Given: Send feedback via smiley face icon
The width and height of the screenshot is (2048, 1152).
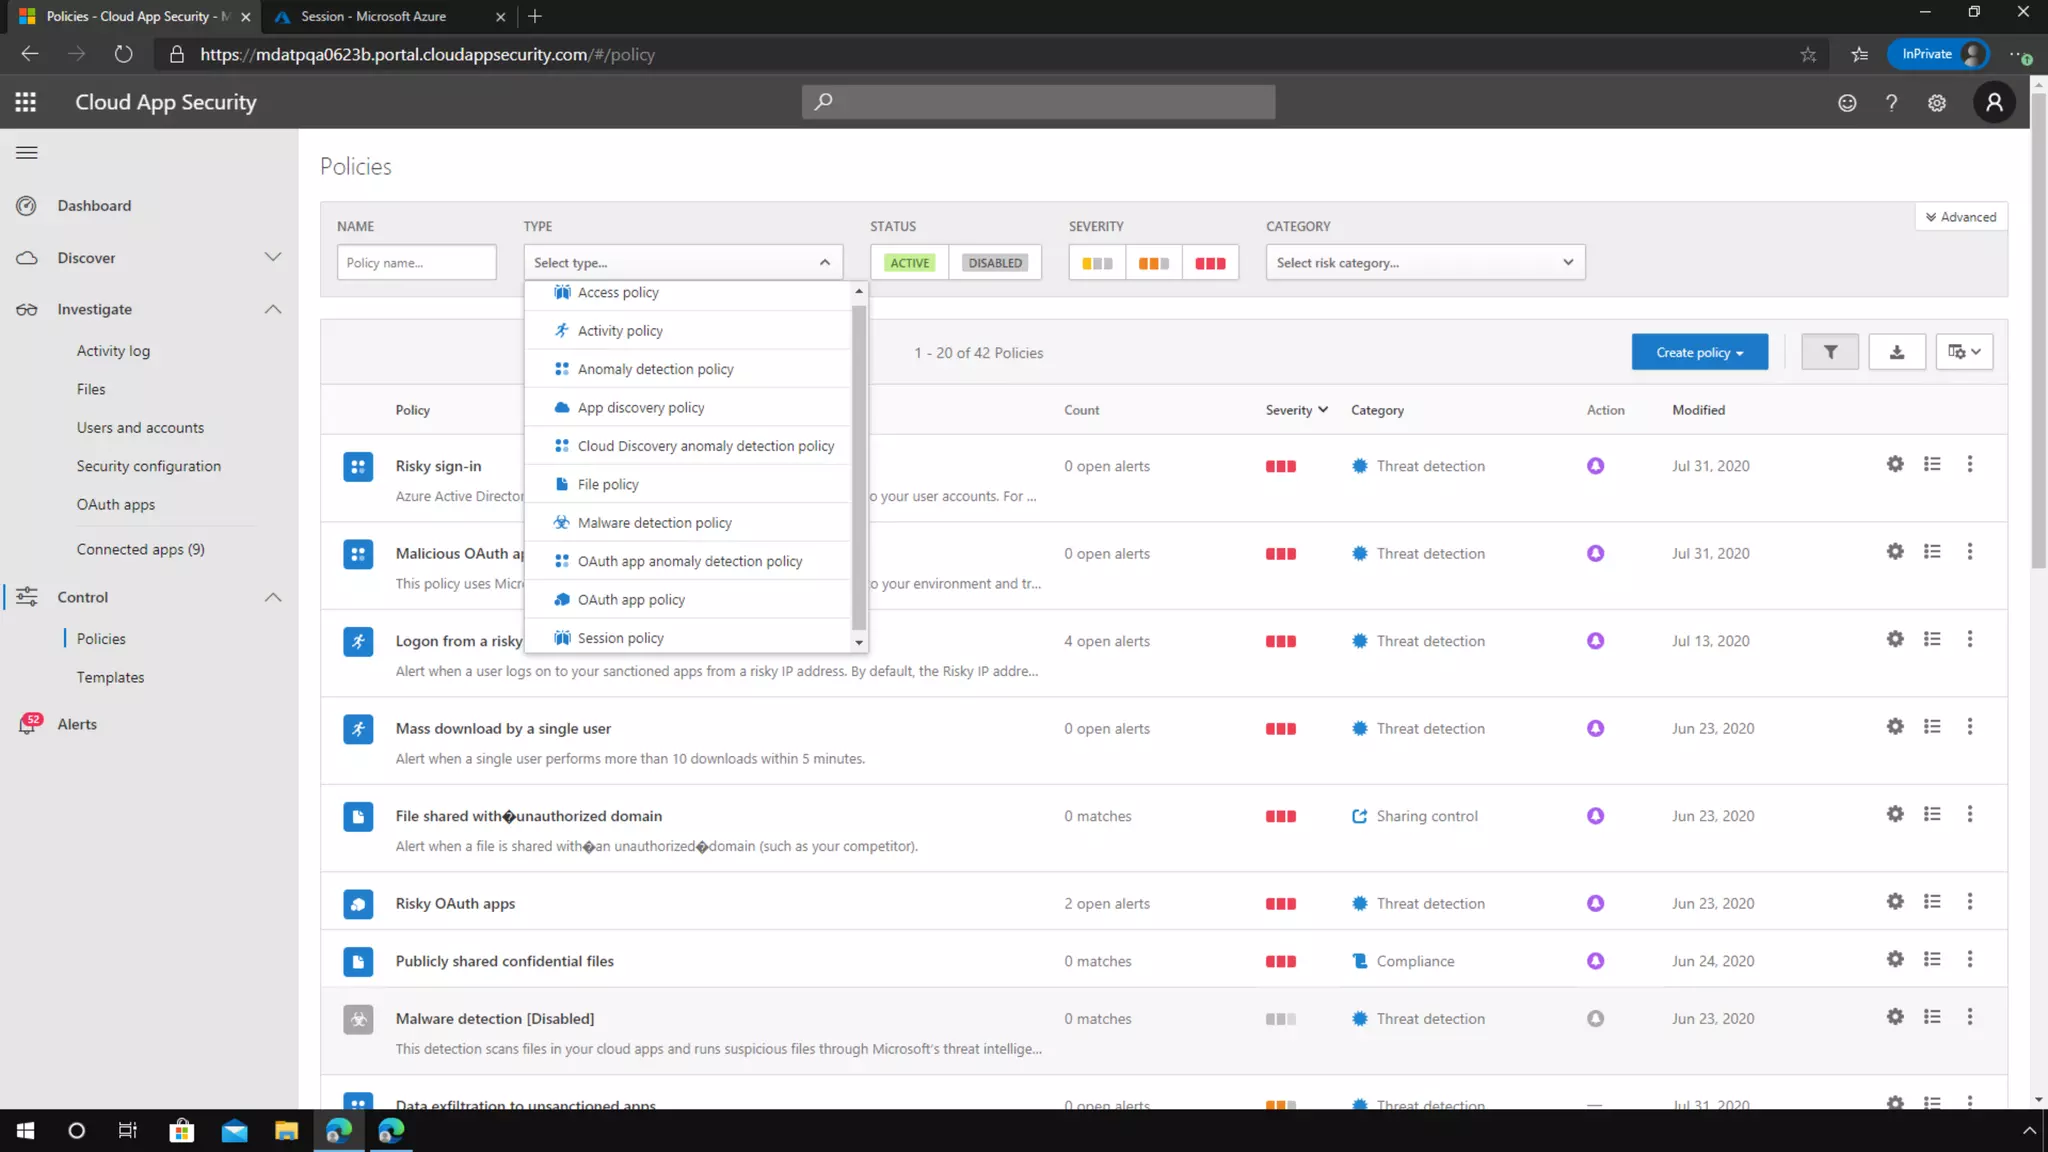Looking at the screenshot, I should [1847, 102].
